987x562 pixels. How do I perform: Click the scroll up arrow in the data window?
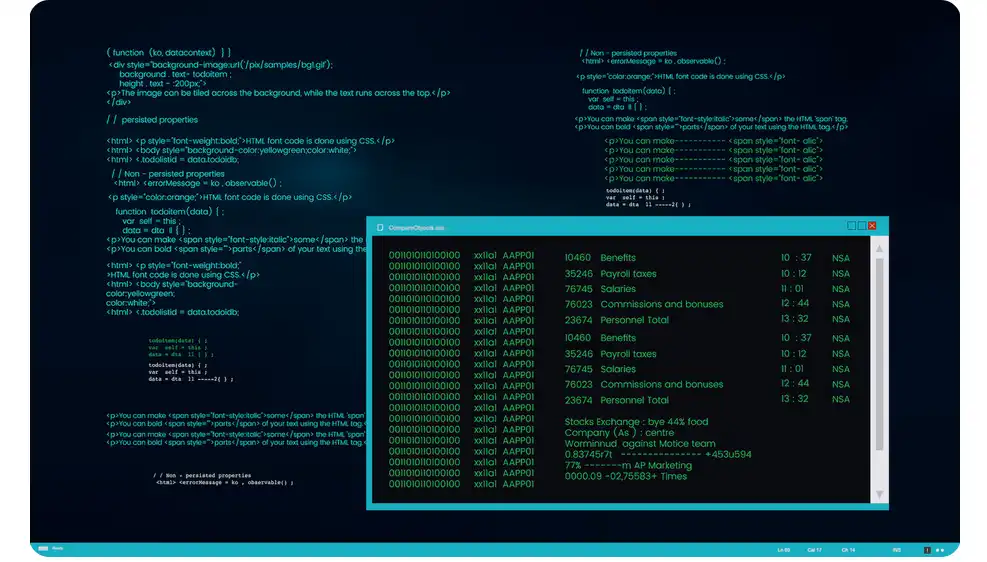tap(879, 249)
